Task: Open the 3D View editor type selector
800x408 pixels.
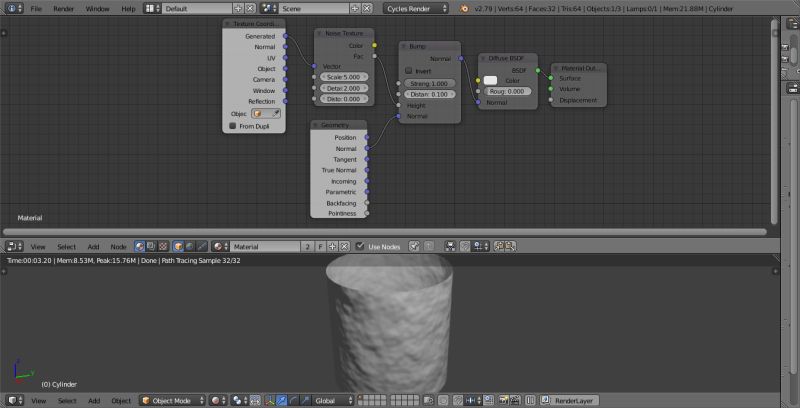Action: click(14, 401)
